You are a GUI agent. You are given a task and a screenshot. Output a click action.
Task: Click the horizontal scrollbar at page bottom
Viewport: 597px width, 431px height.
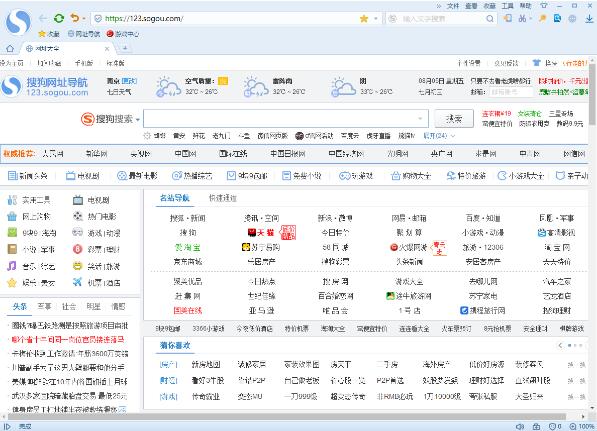coord(287,417)
